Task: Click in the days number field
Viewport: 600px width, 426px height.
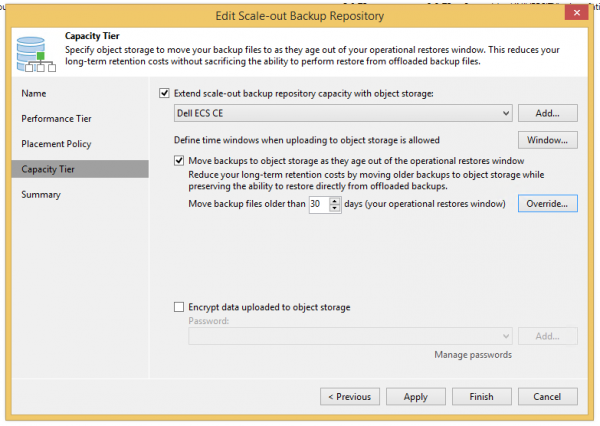Action: point(314,203)
